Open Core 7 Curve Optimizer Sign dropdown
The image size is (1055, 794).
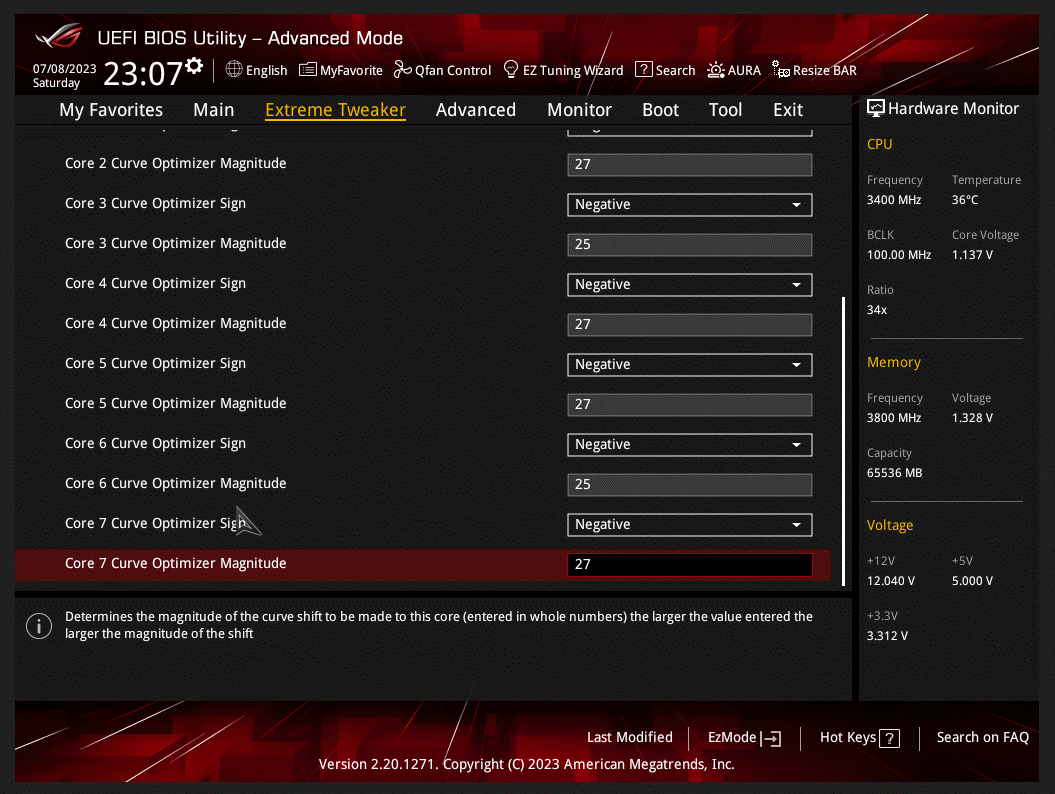pyautogui.click(x=690, y=525)
